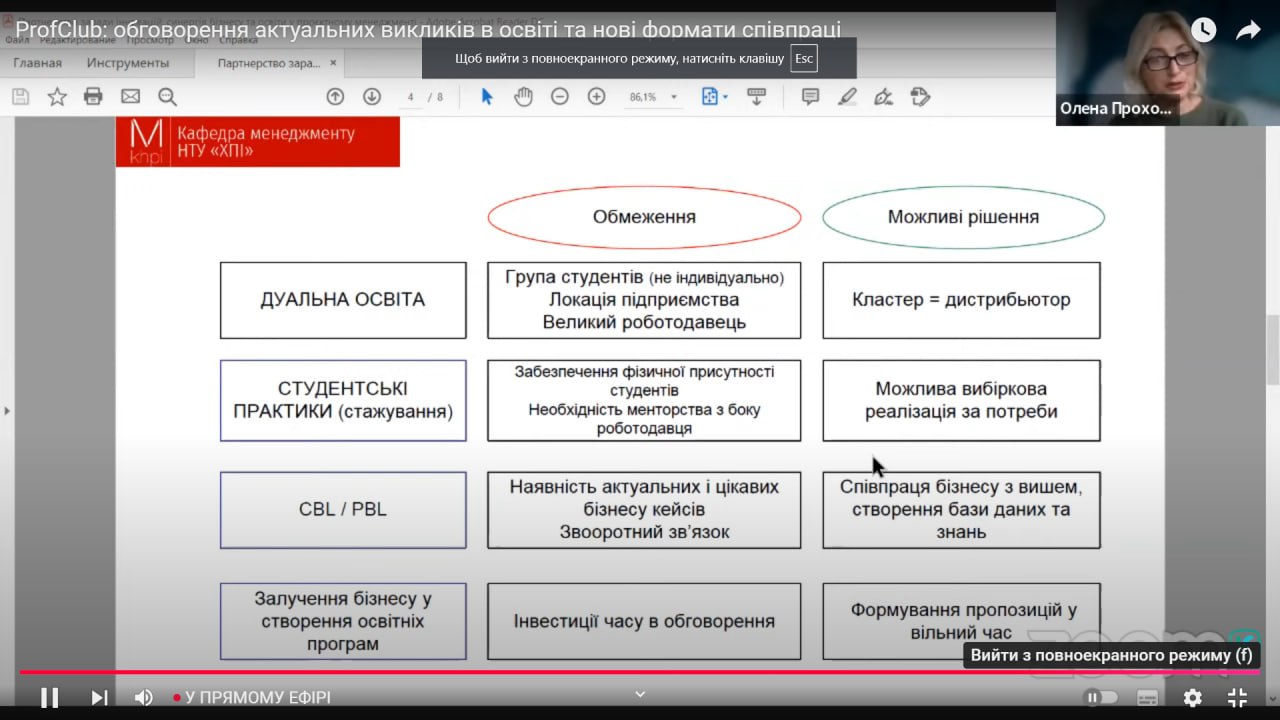The width and height of the screenshot is (1280, 720).
Task: Click the Інвестиції часу в обговорення box
Action: pyautogui.click(x=644, y=621)
